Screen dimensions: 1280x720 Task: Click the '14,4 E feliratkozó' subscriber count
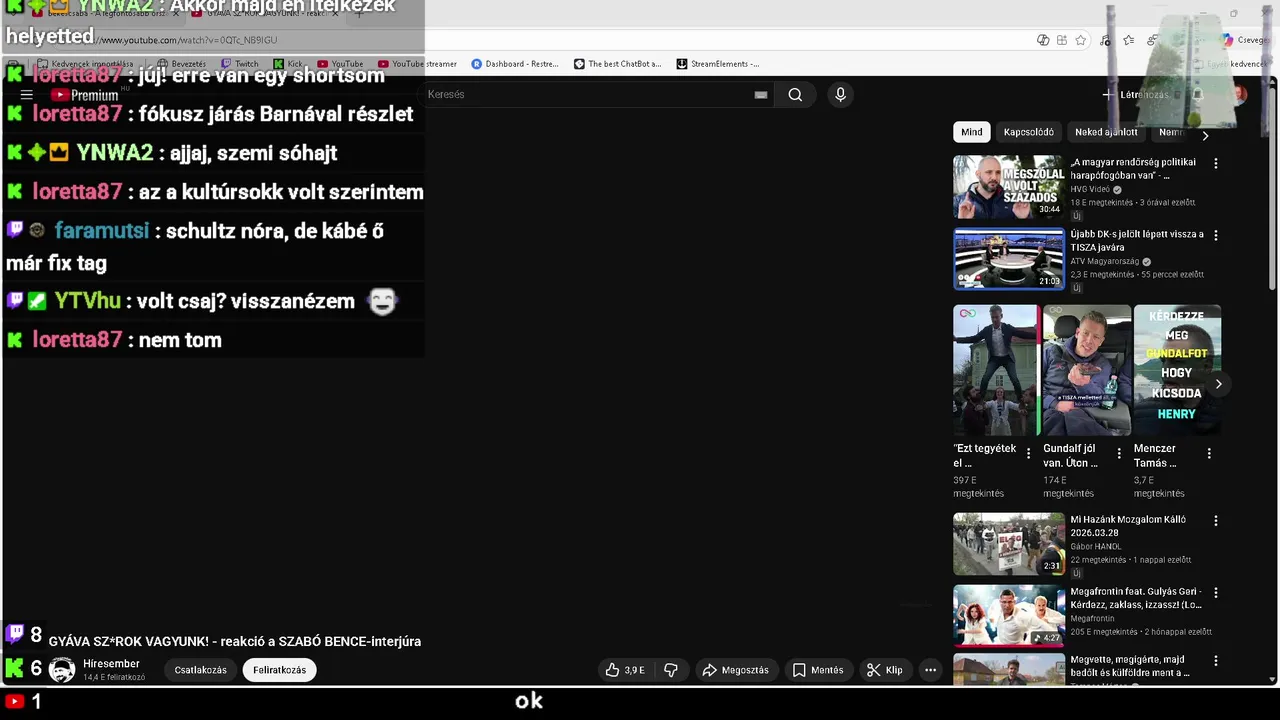[114, 678]
